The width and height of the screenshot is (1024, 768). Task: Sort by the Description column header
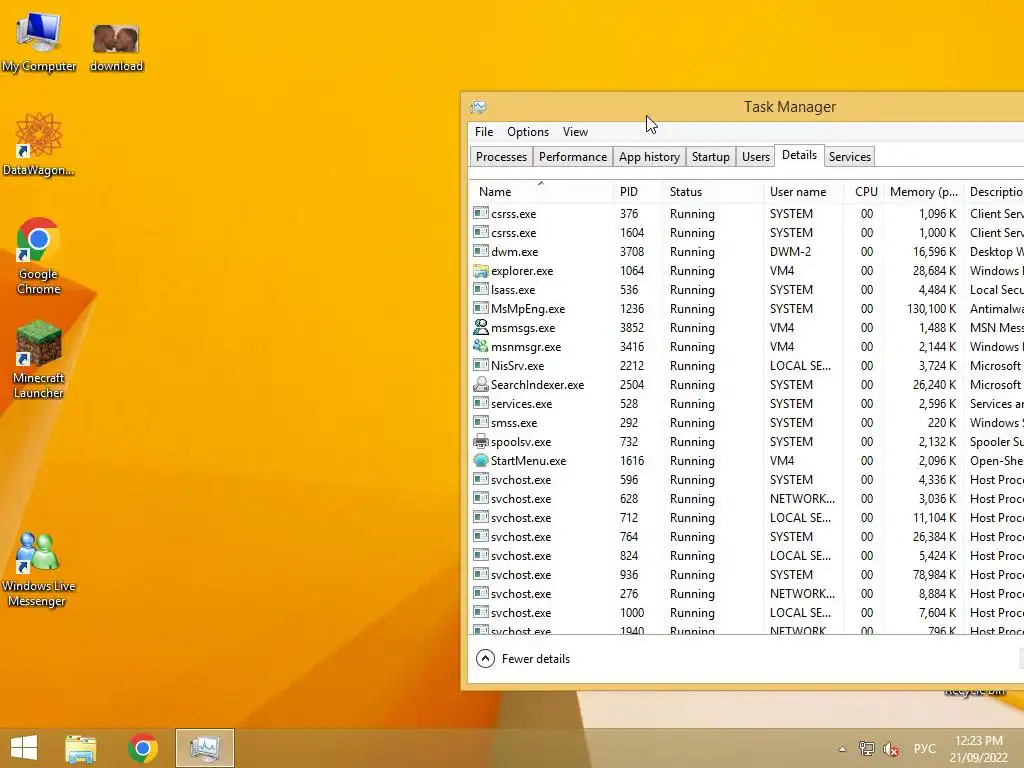pyautogui.click(x=995, y=191)
